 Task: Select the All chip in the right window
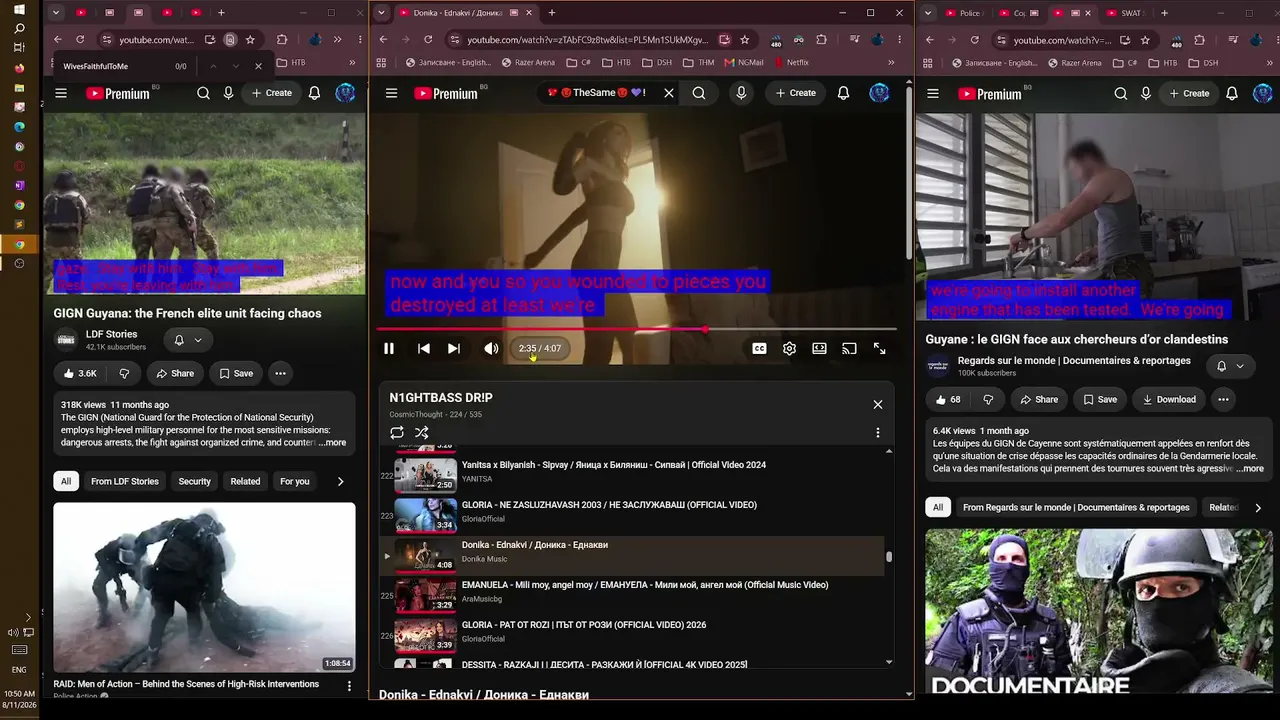coord(938,507)
